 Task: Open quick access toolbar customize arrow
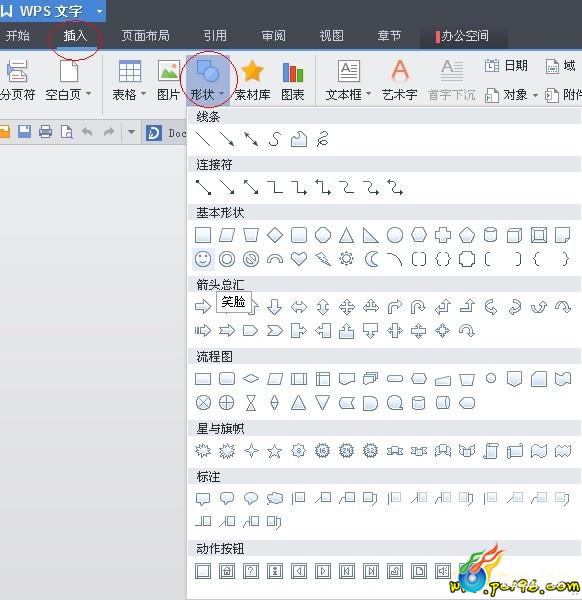(131, 132)
